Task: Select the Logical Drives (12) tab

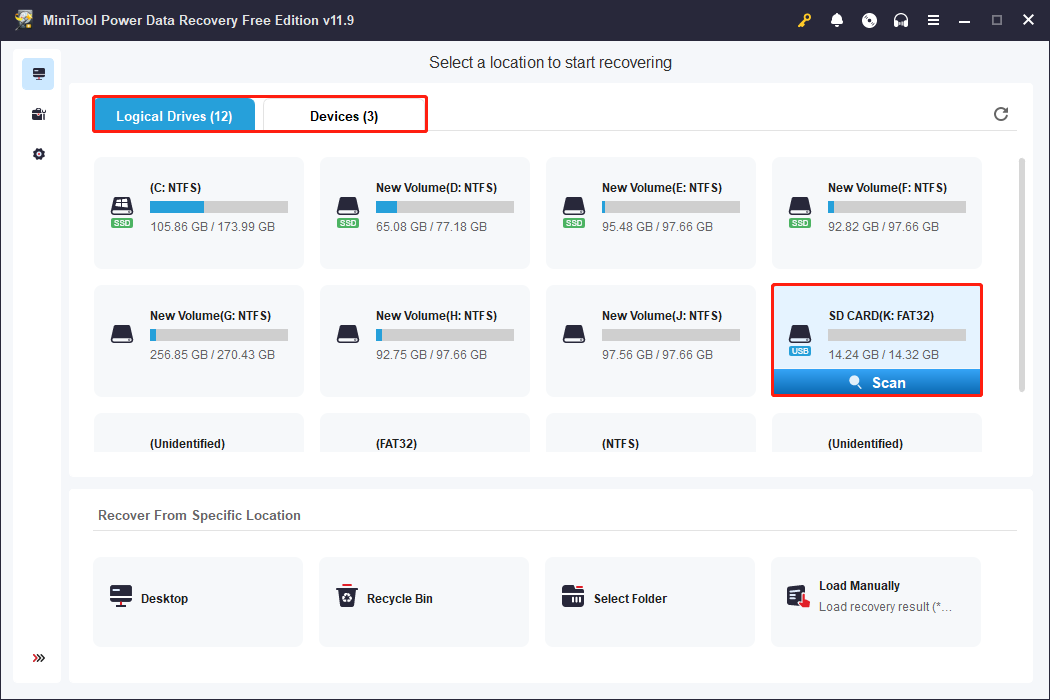Action: [x=174, y=116]
